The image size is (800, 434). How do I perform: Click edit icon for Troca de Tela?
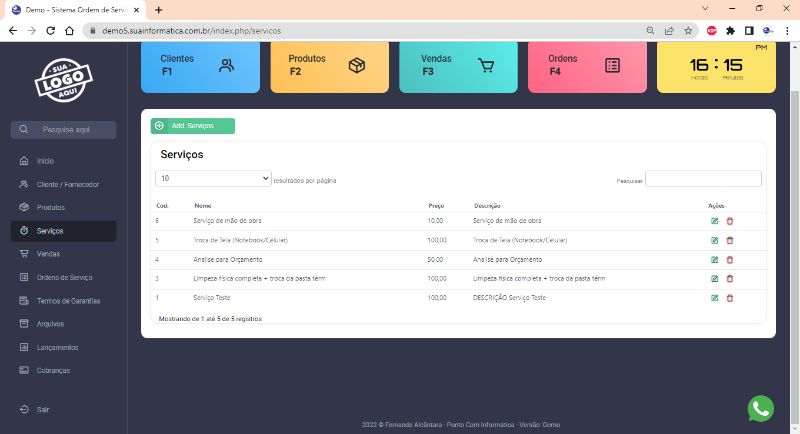pos(714,240)
